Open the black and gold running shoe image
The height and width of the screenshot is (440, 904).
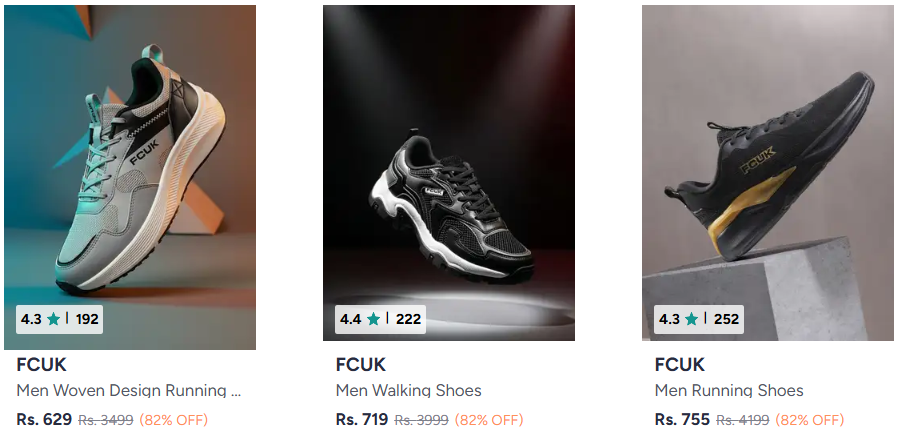point(768,173)
